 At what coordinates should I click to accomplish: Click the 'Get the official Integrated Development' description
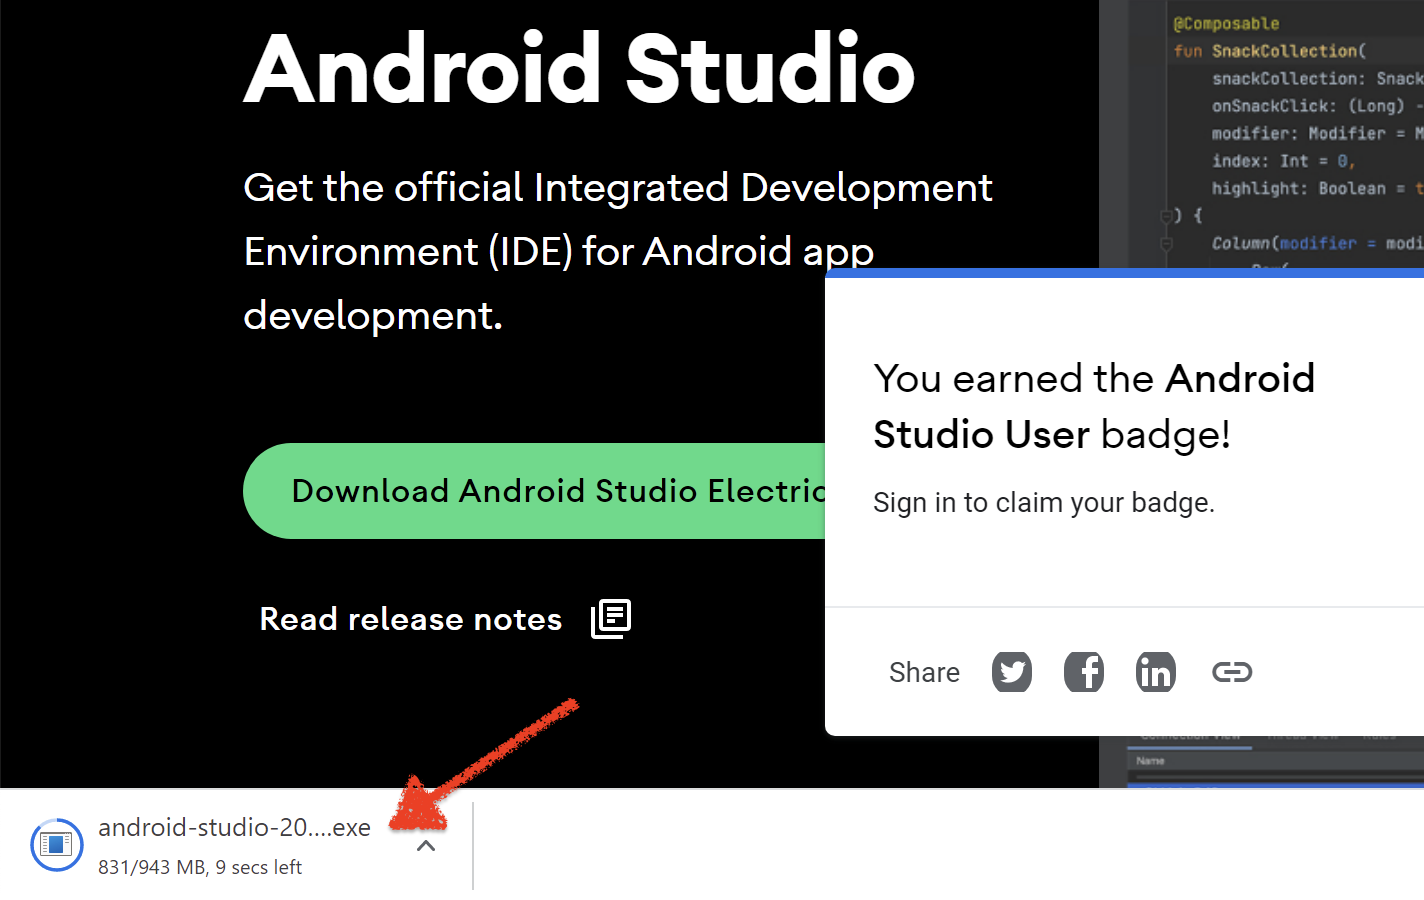coord(618,251)
